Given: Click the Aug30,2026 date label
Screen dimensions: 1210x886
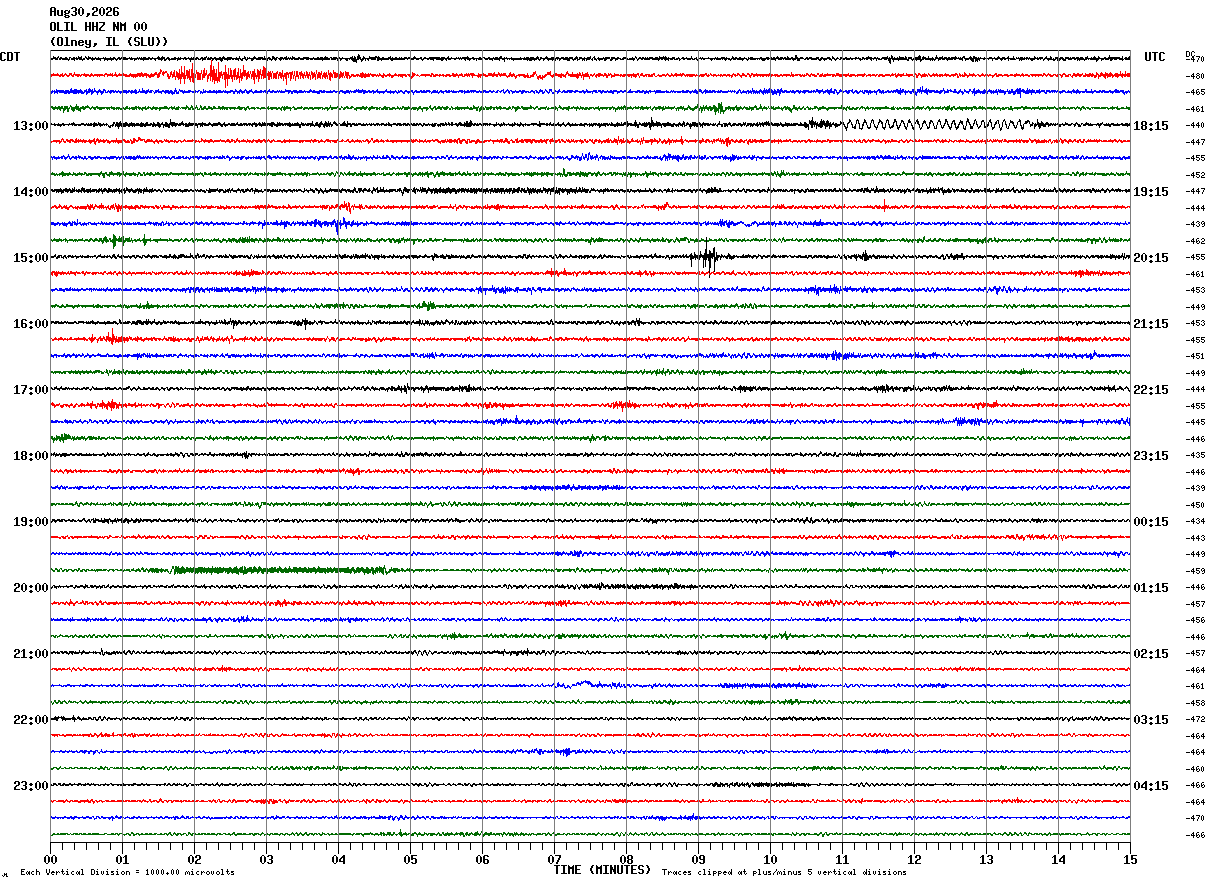Looking at the screenshot, I should (x=84, y=12).
